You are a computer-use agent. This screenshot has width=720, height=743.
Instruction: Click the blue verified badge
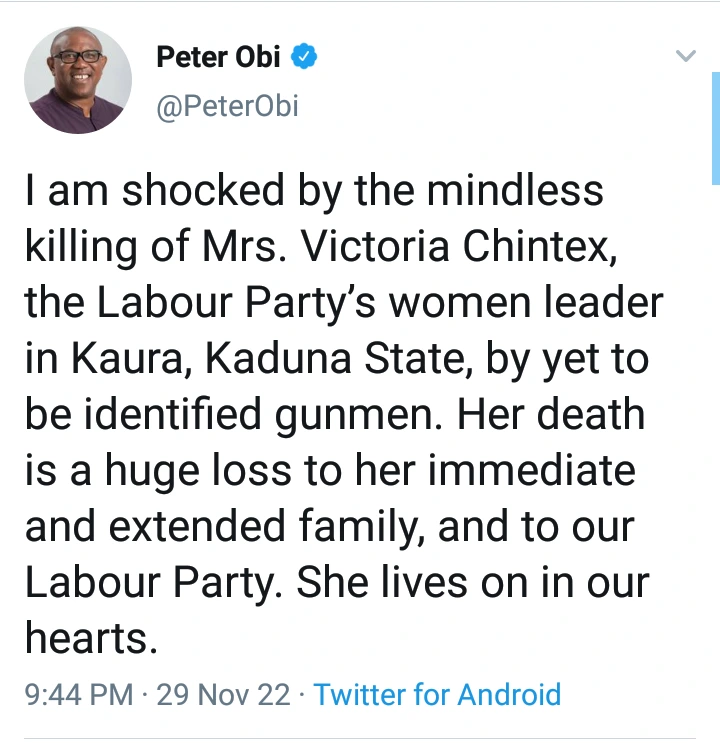304,58
